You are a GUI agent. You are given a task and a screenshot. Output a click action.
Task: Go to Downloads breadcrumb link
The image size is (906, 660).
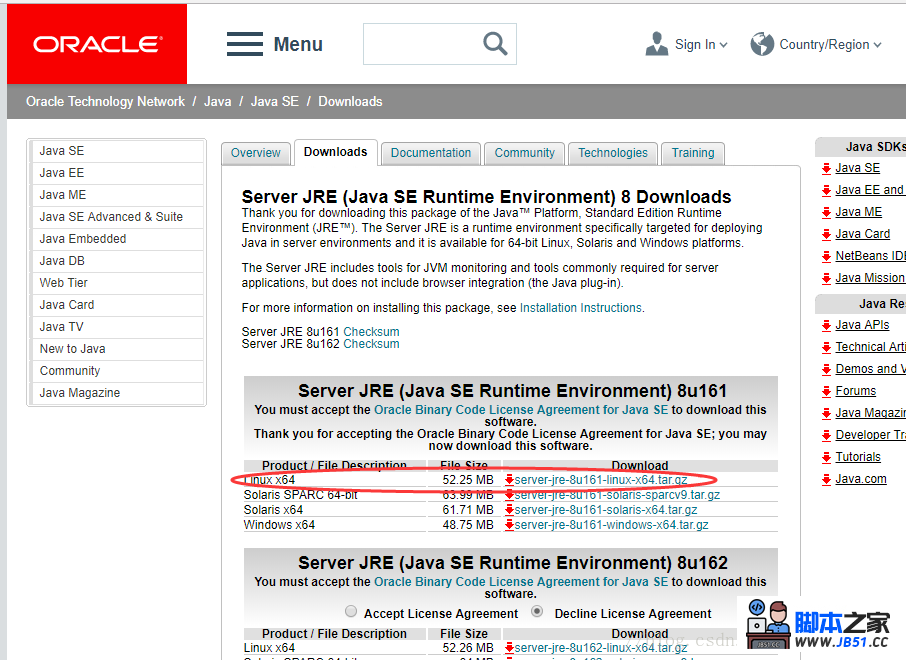[350, 102]
